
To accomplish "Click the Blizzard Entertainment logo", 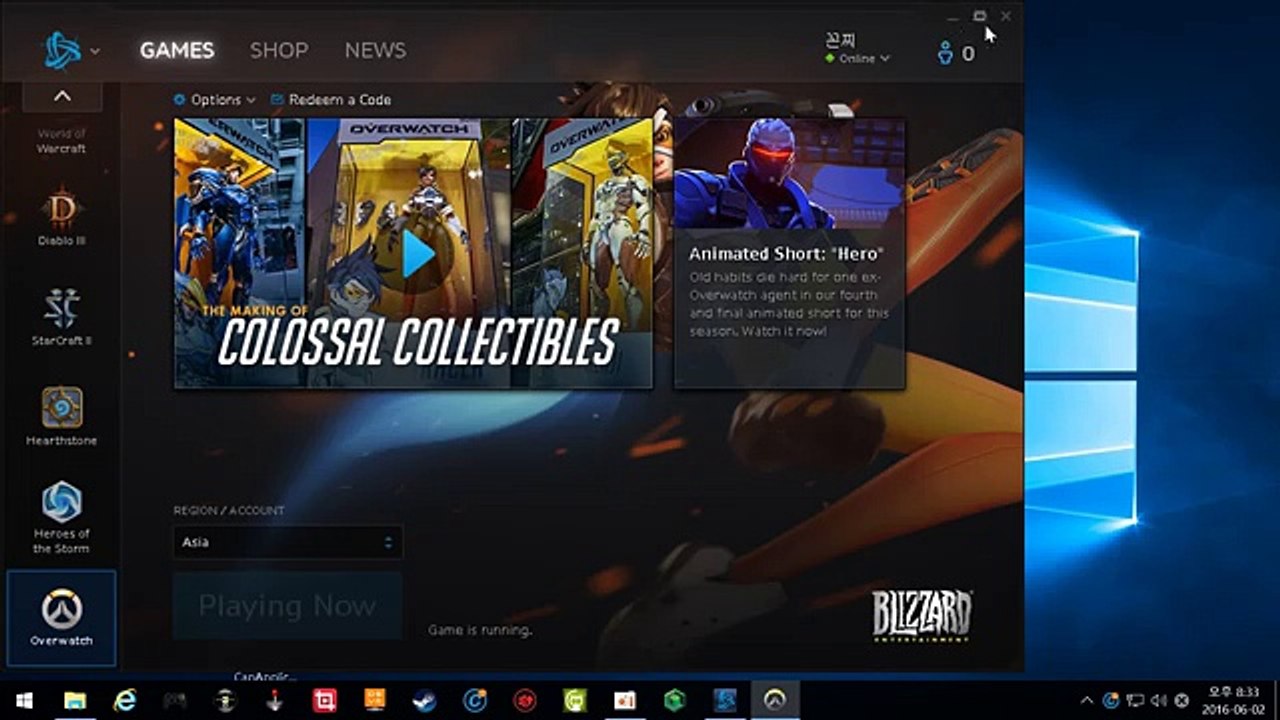I will pyautogui.click(x=921, y=615).
